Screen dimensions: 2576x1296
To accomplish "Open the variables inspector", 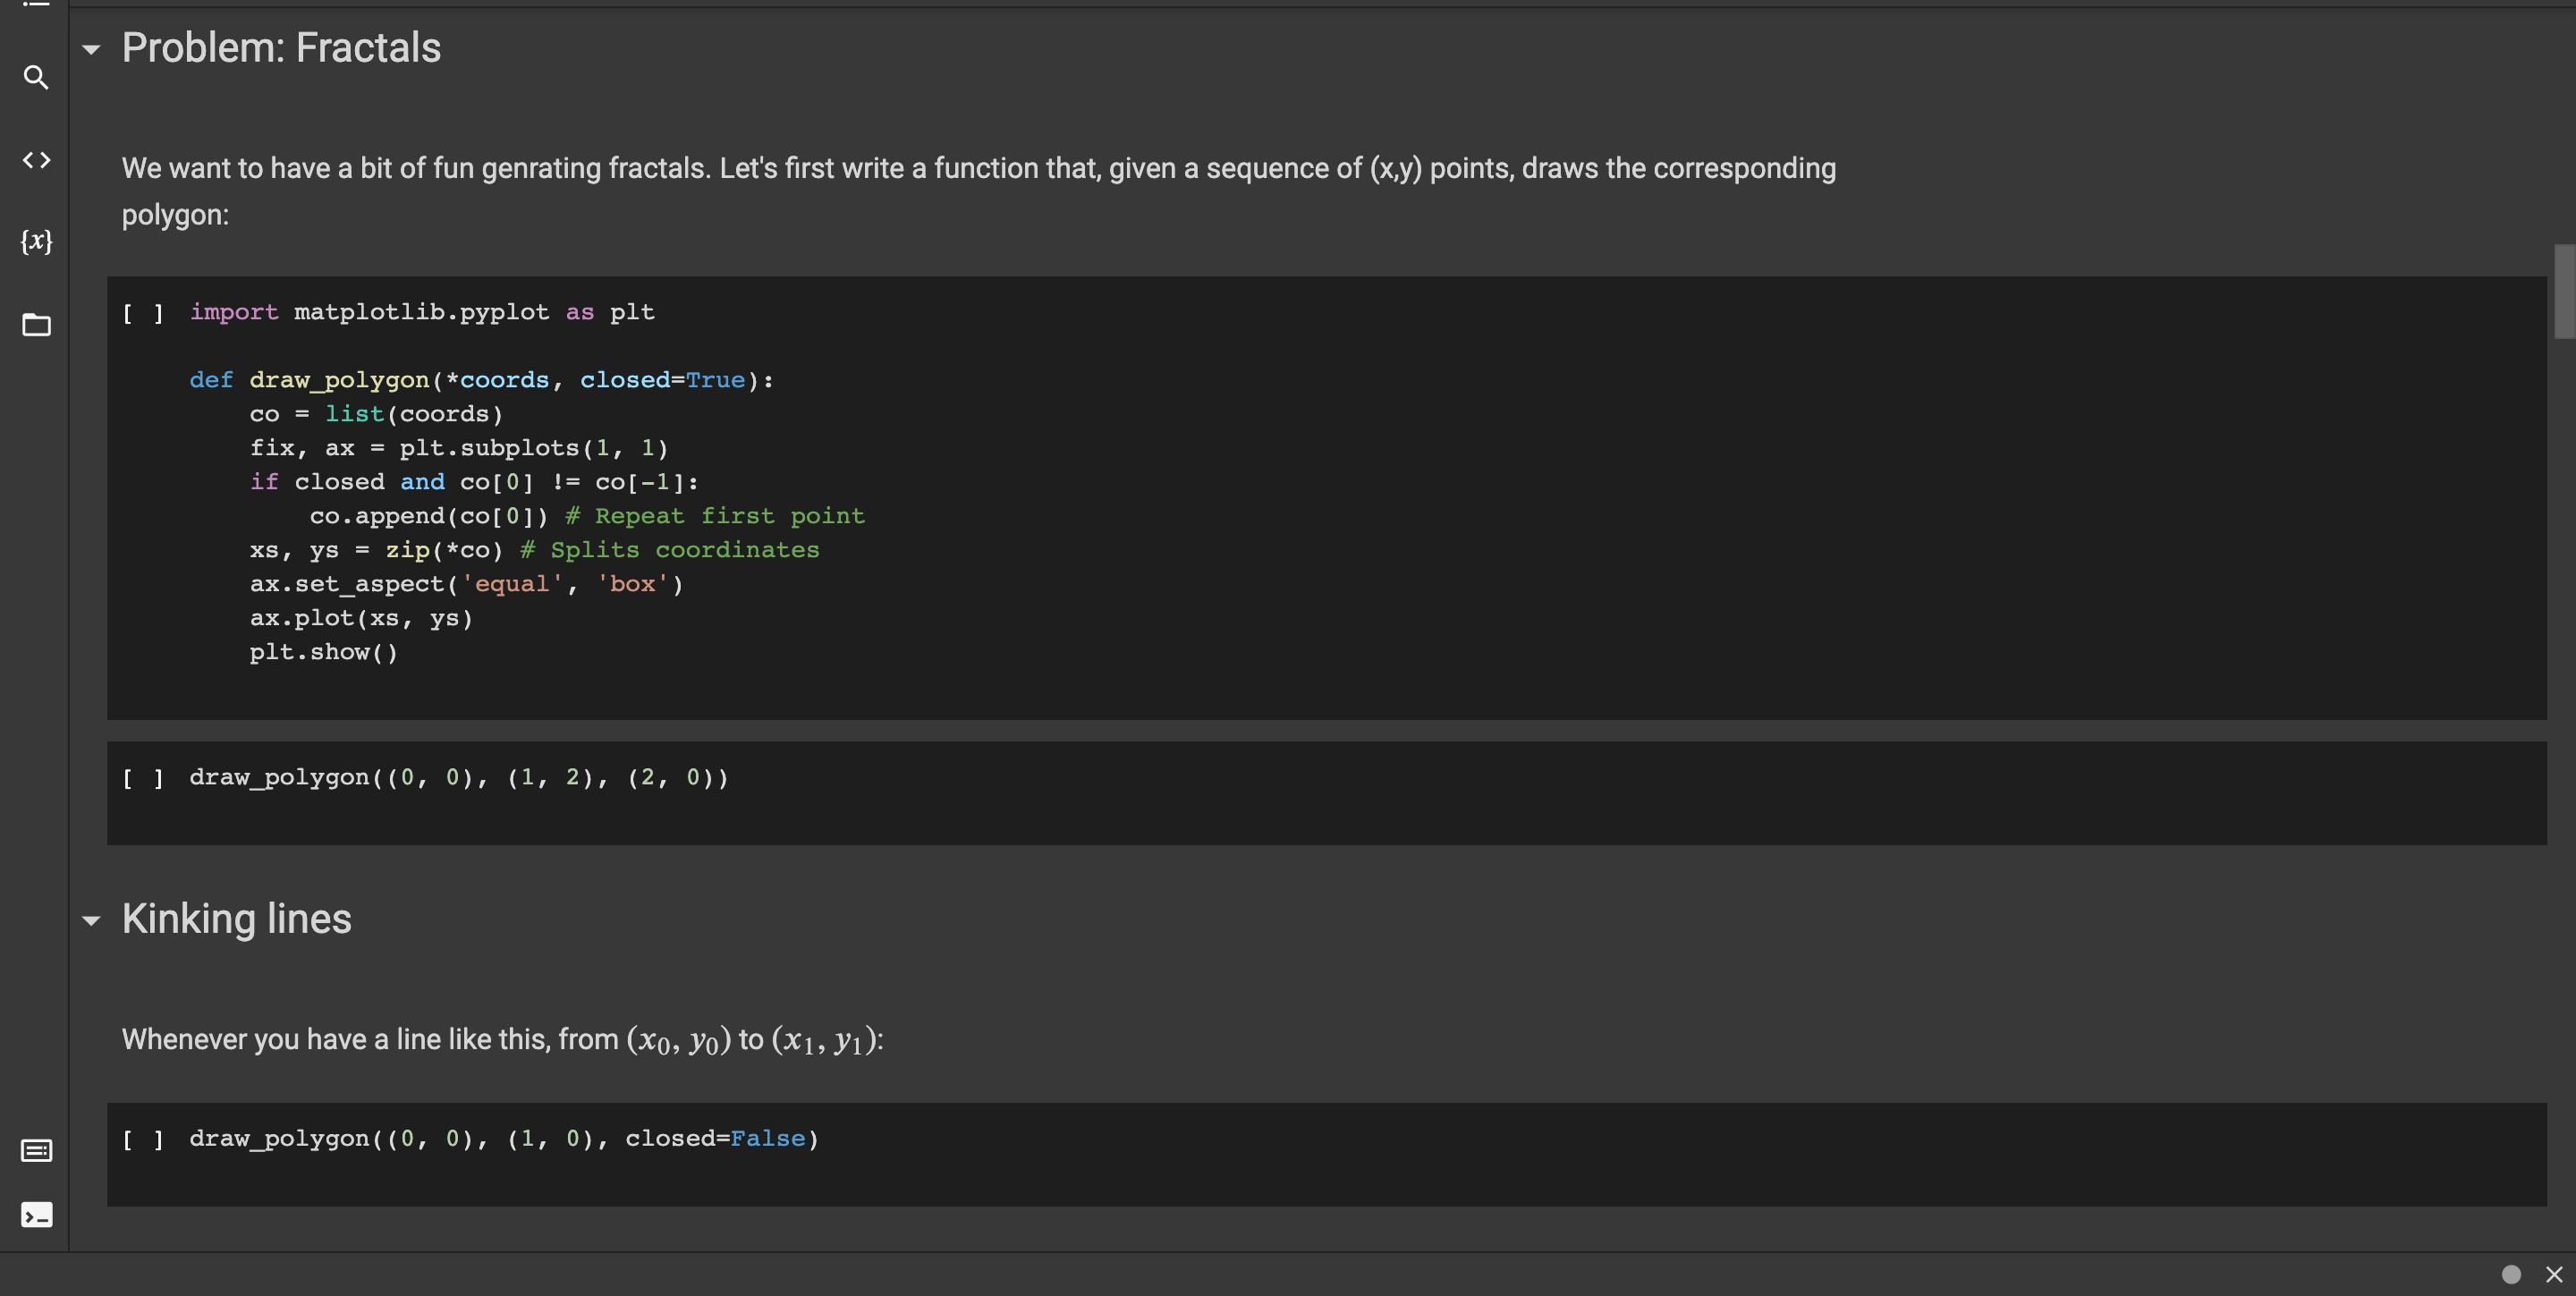I will pos(36,240).
